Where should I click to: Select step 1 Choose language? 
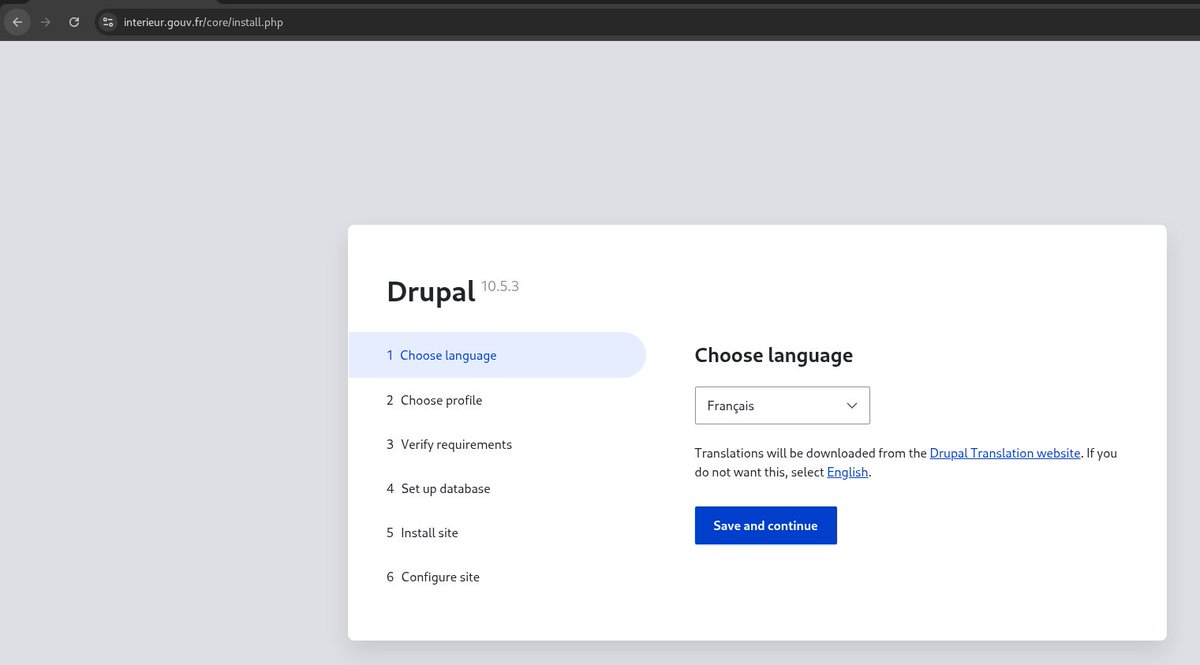tap(497, 355)
